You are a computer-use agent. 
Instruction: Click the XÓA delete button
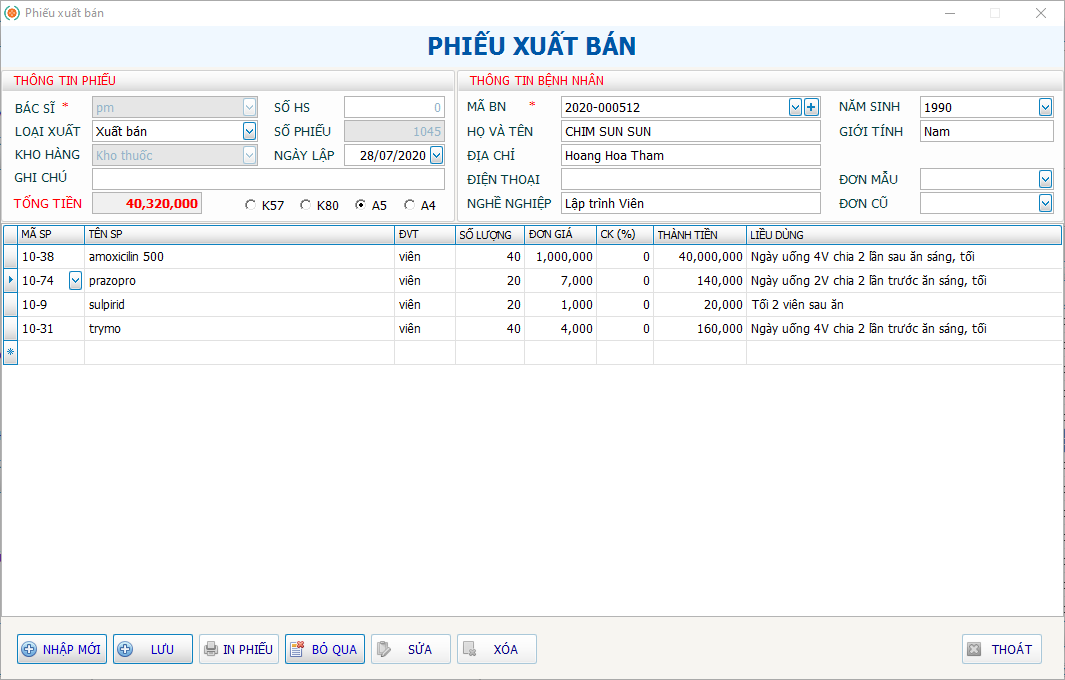[497, 649]
